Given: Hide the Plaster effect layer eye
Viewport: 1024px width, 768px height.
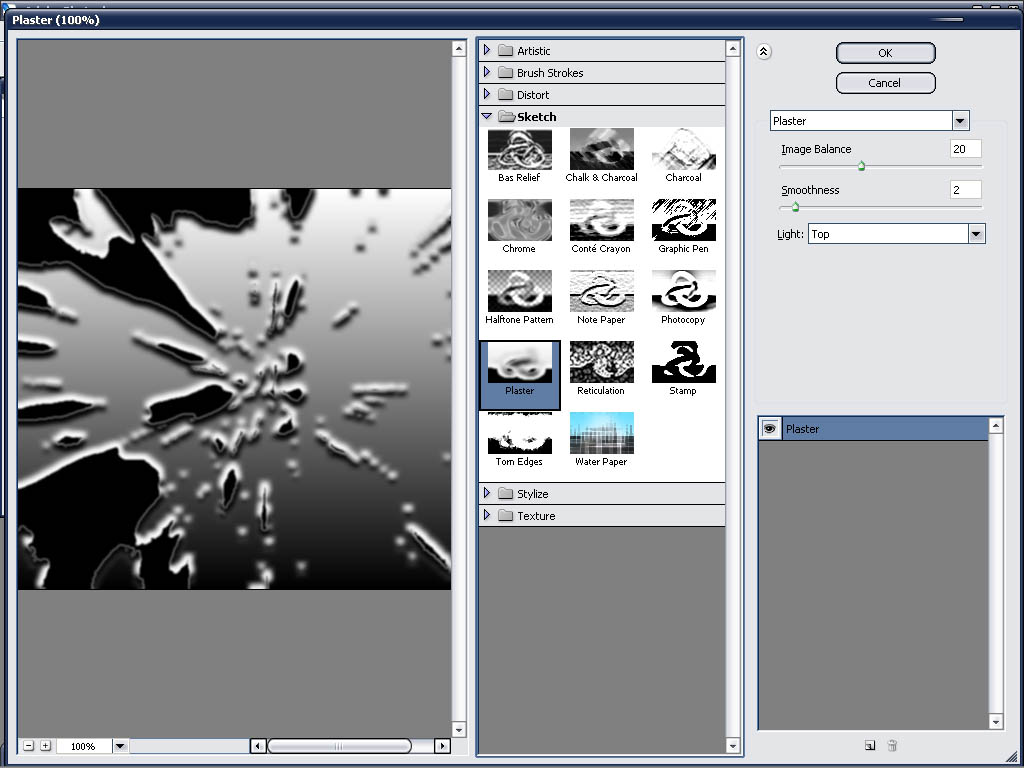Looking at the screenshot, I should click(x=770, y=428).
